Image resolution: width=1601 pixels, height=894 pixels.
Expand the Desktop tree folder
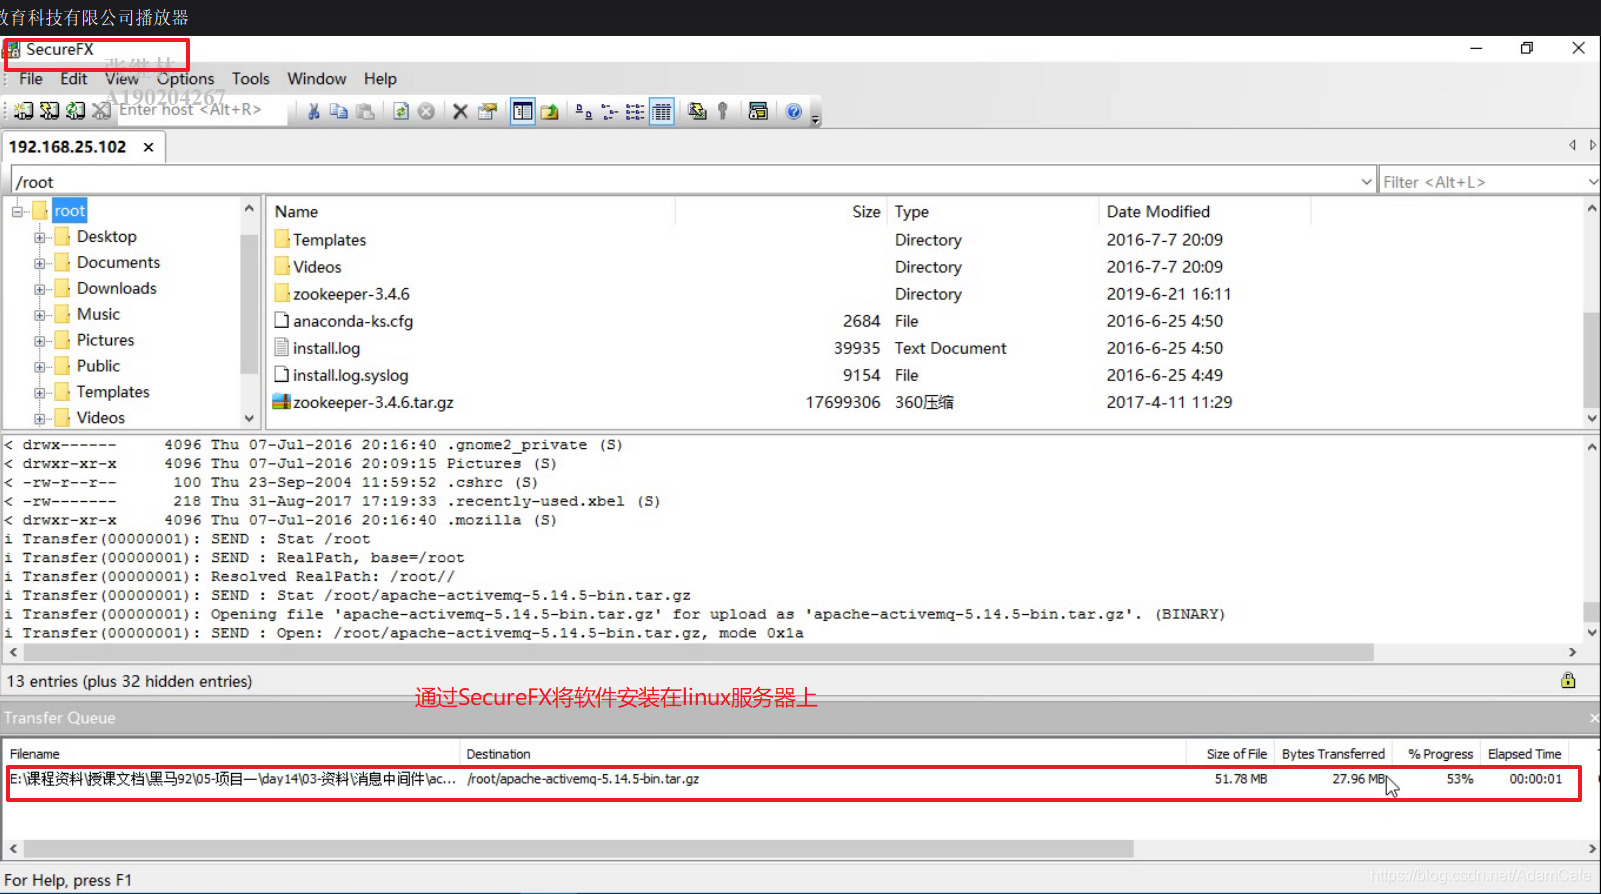(40, 237)
